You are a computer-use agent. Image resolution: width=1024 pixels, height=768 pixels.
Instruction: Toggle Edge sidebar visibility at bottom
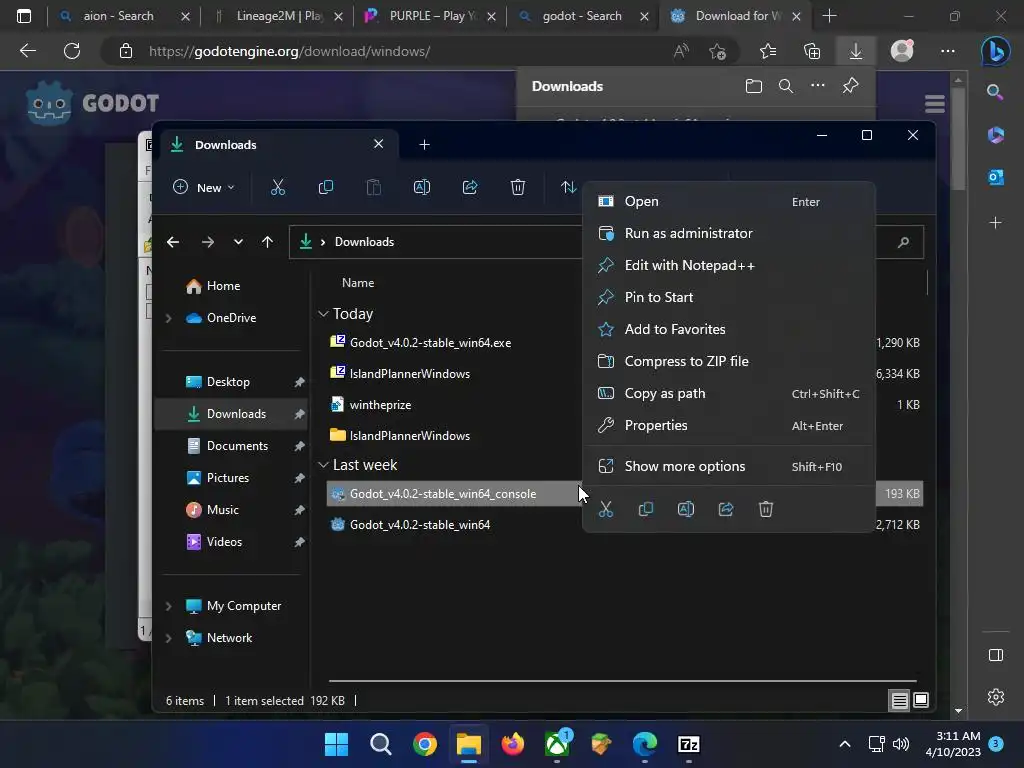[x=996, y=655]
